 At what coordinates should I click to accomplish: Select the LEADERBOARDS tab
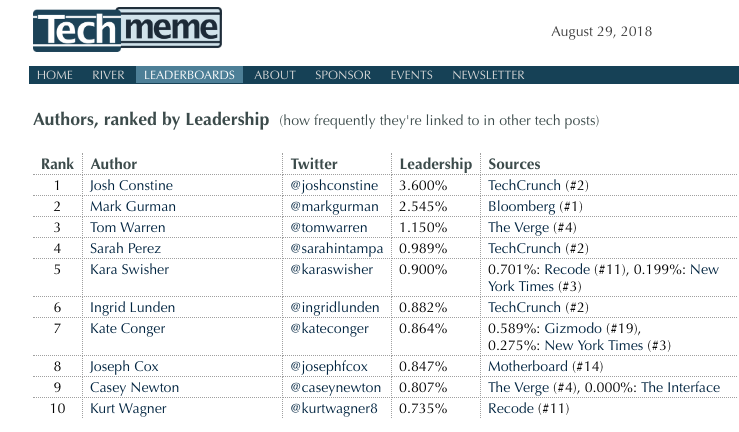coord(189,75)
